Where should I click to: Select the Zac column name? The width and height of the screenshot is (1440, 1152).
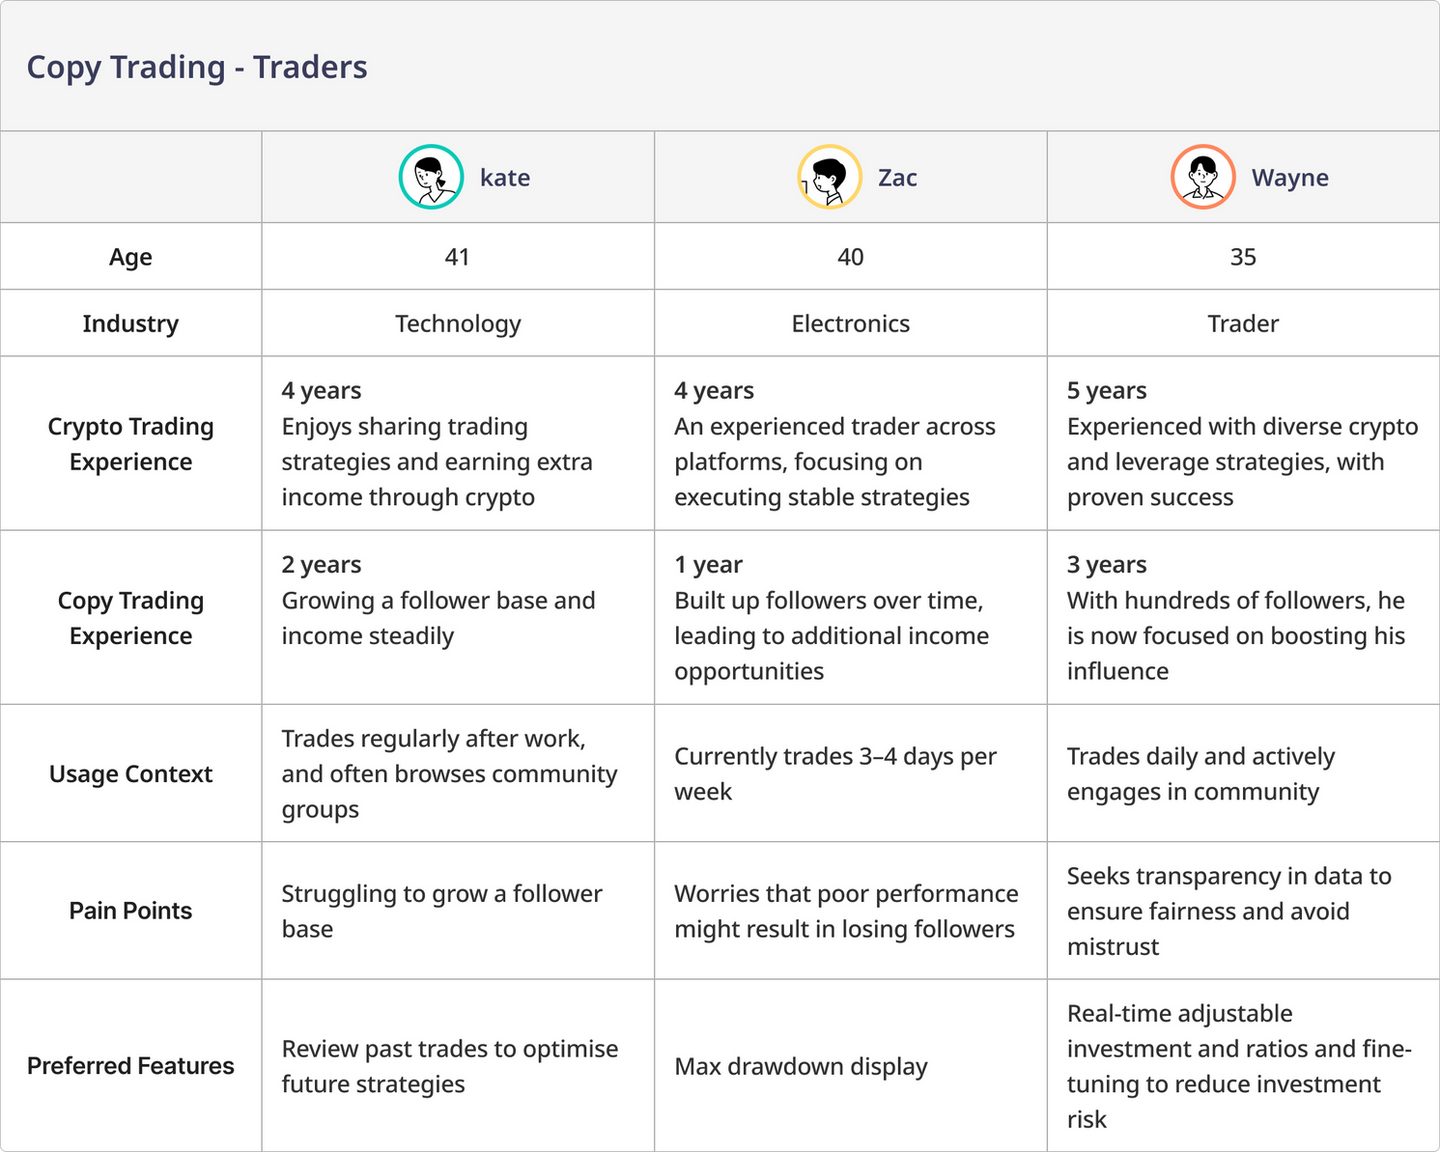pos(898,178)
